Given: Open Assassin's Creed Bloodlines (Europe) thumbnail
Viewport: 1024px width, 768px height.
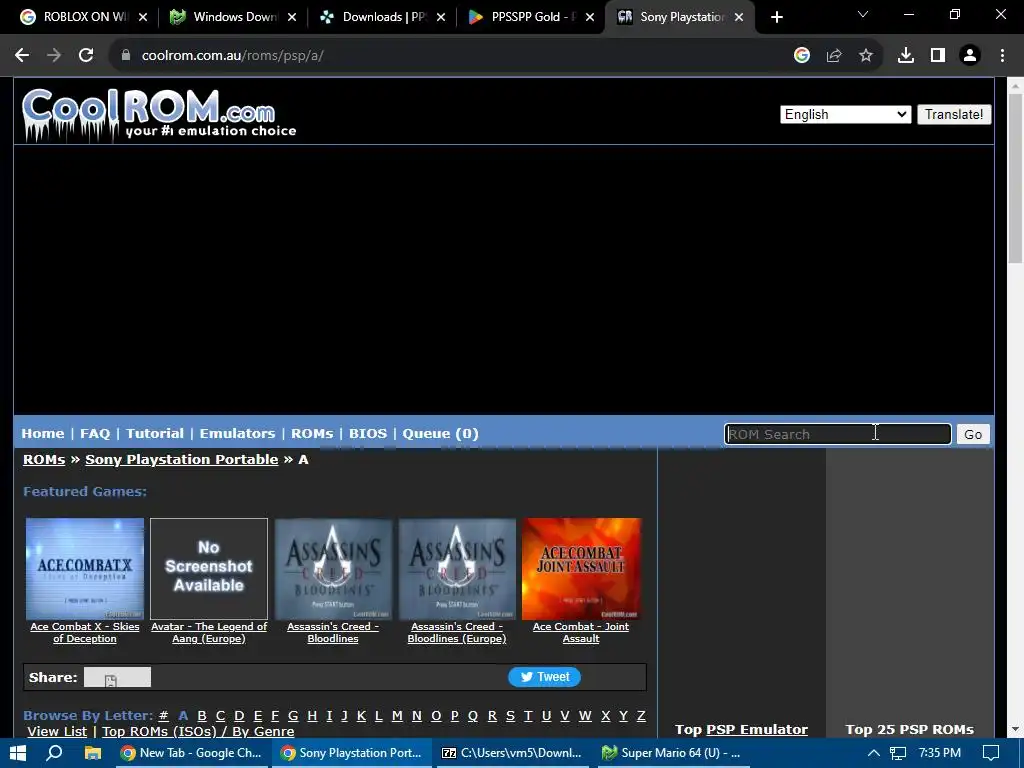Looking at the screenshot, I should click(457, 569).
